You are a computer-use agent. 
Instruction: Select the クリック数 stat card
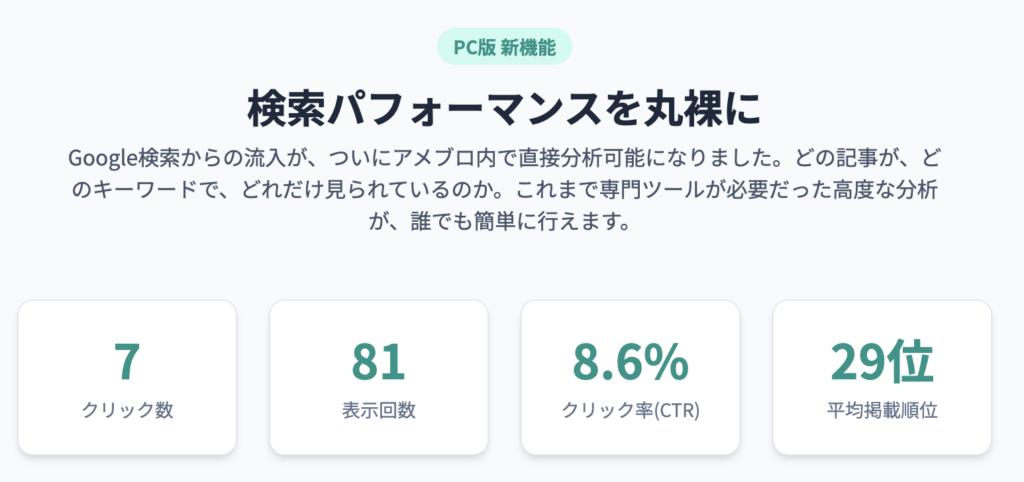(x=127, y=378)
